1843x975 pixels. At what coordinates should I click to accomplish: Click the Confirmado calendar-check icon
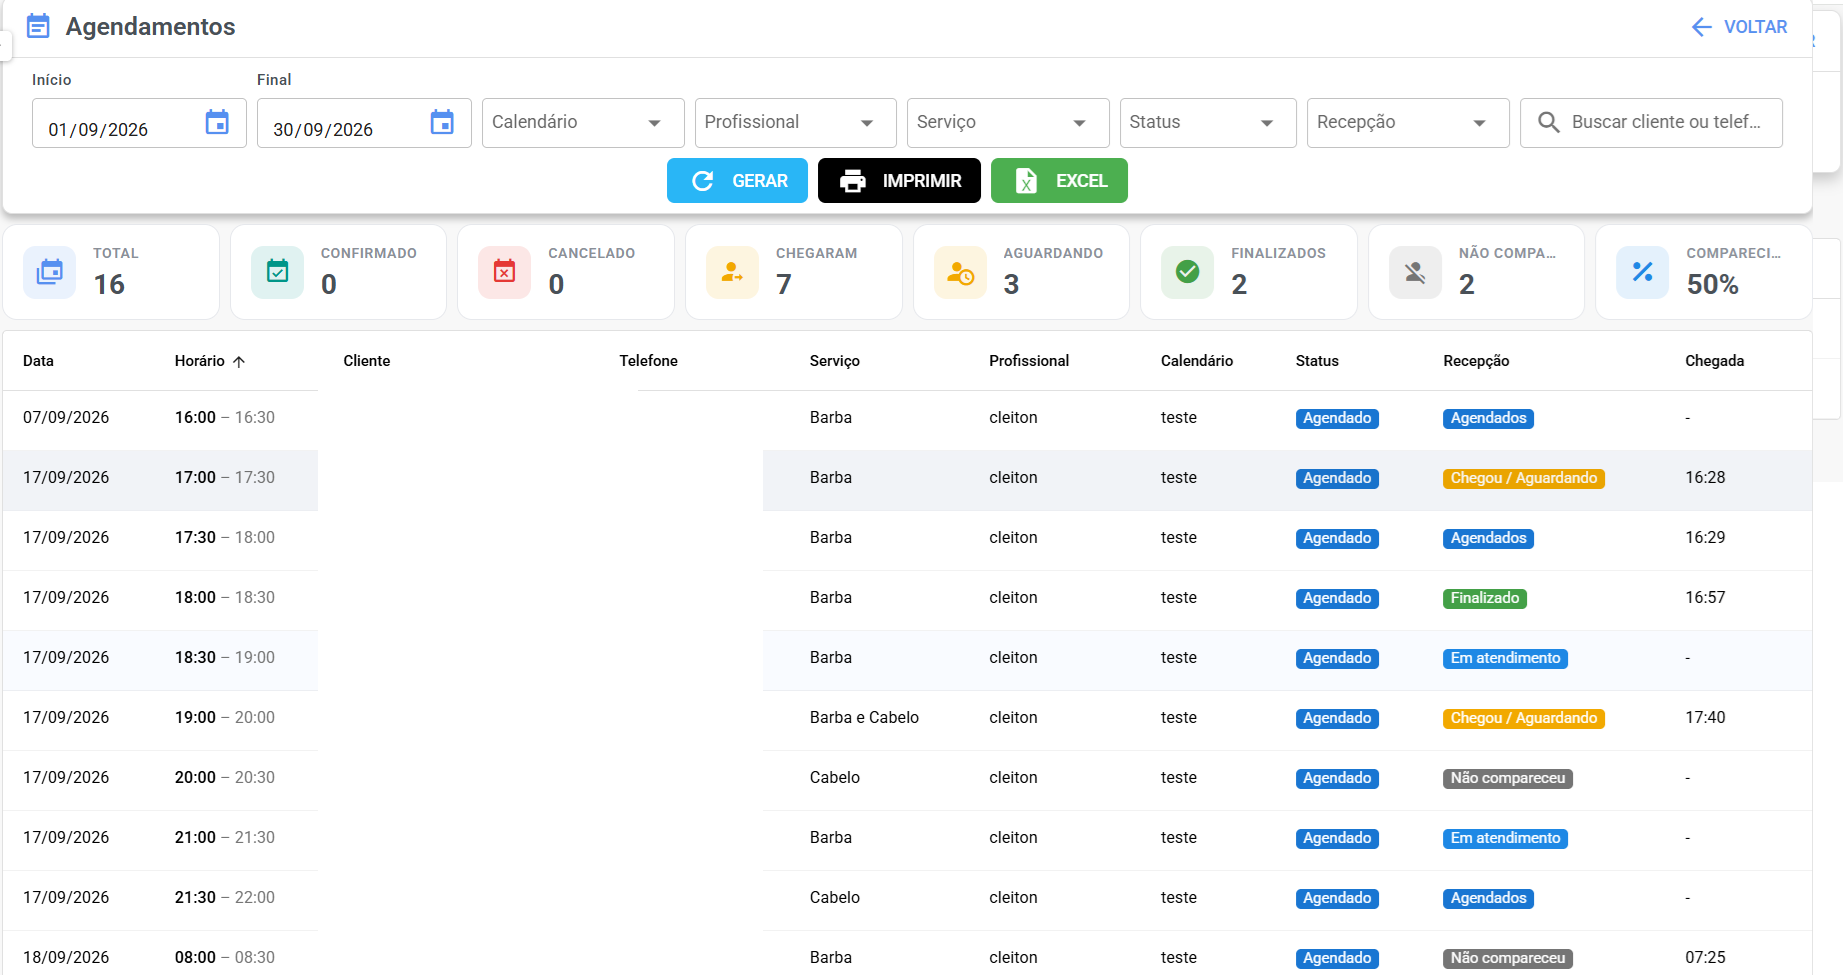[x=277, y=272]
